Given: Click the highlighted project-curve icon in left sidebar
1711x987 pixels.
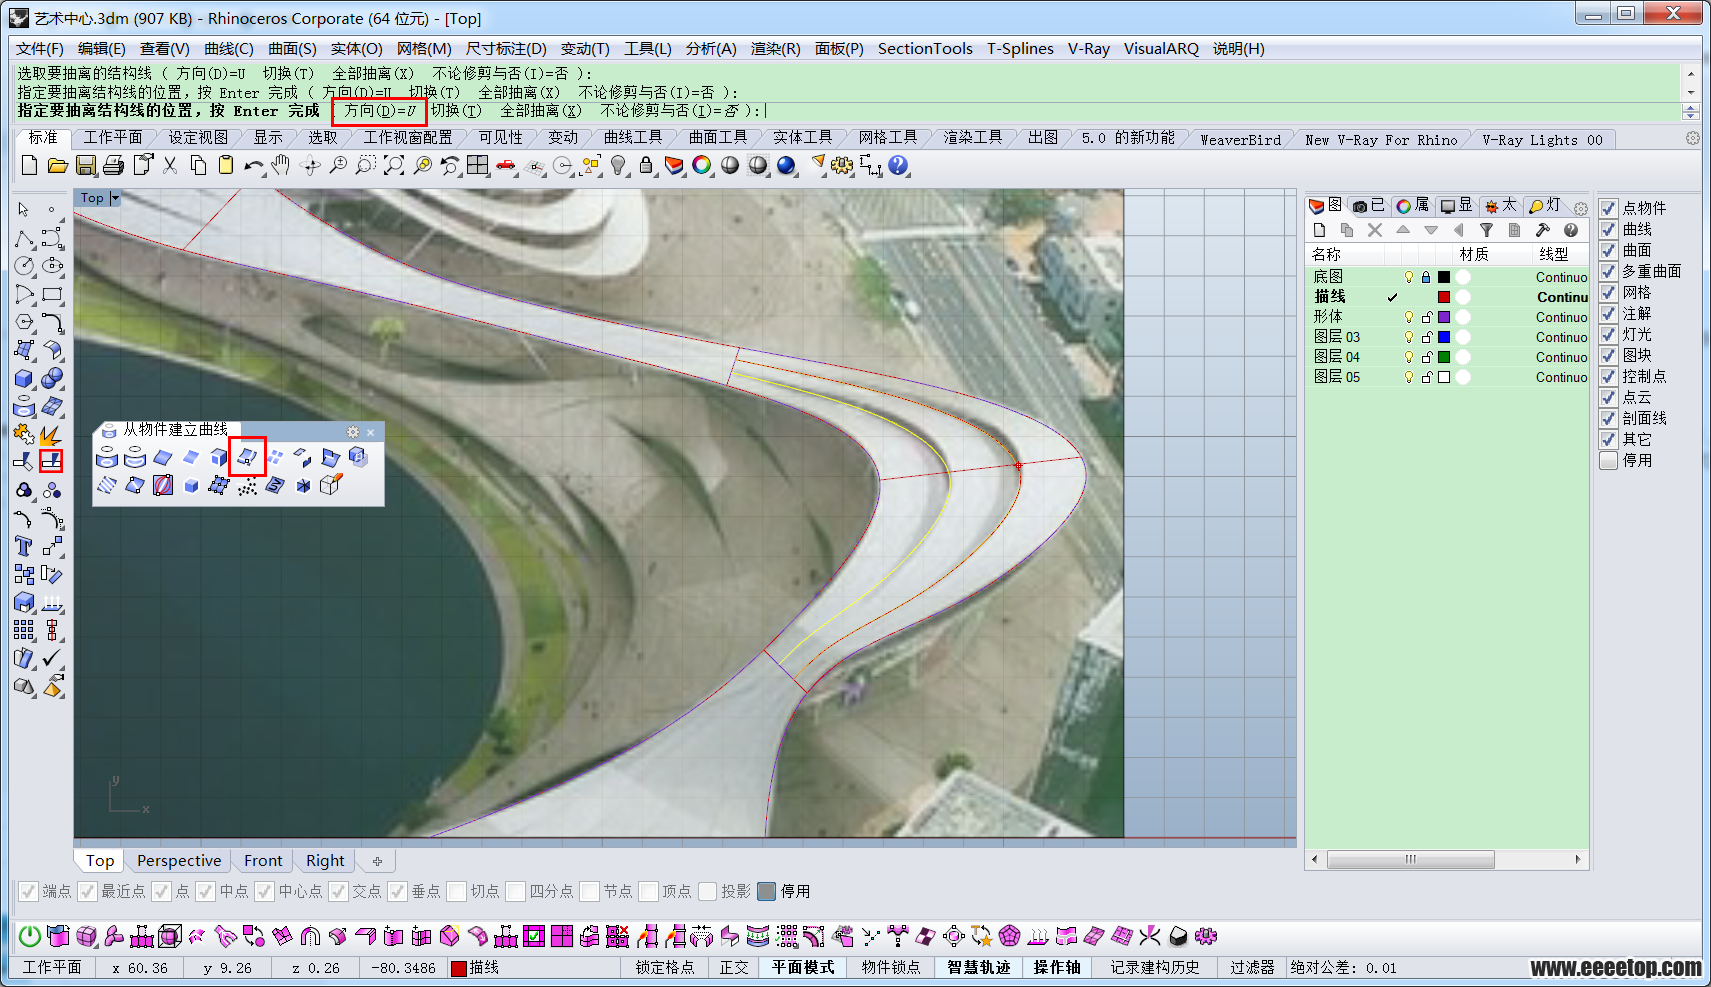Looking at the screenshot, I should 51,461.
